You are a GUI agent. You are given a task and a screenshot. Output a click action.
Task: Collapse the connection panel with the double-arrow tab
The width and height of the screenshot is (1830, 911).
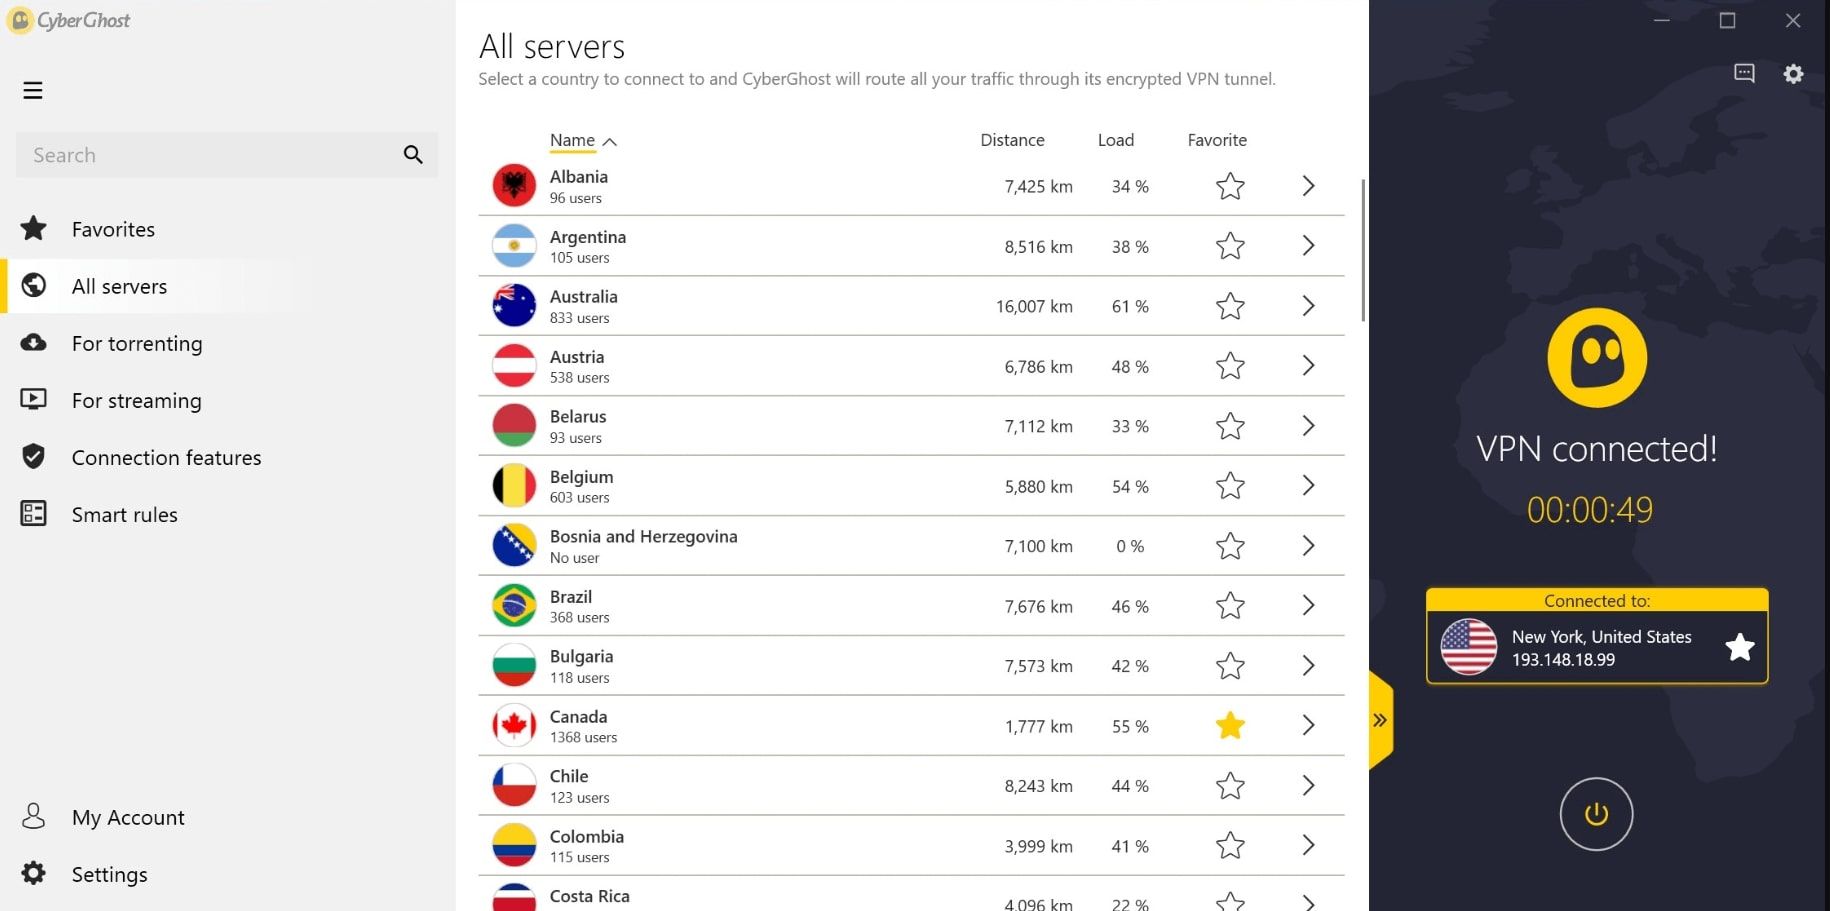[1380, 719]
